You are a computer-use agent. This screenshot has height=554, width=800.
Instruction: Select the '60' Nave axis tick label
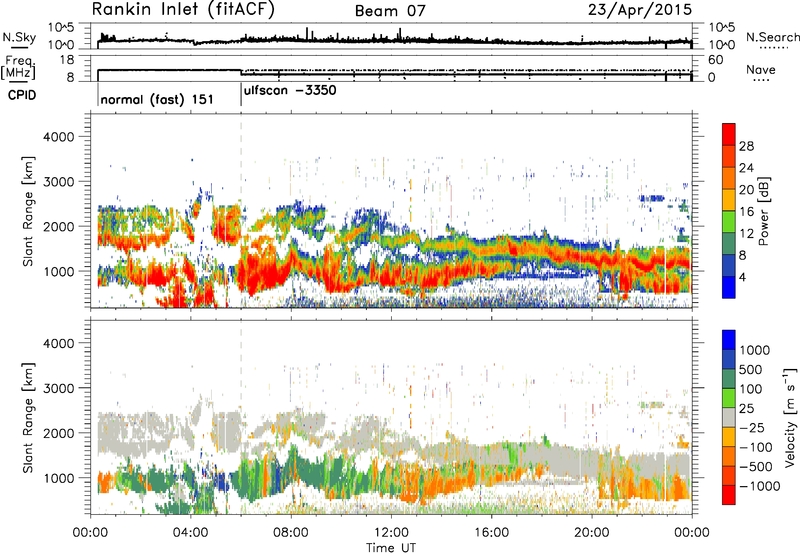716,60
